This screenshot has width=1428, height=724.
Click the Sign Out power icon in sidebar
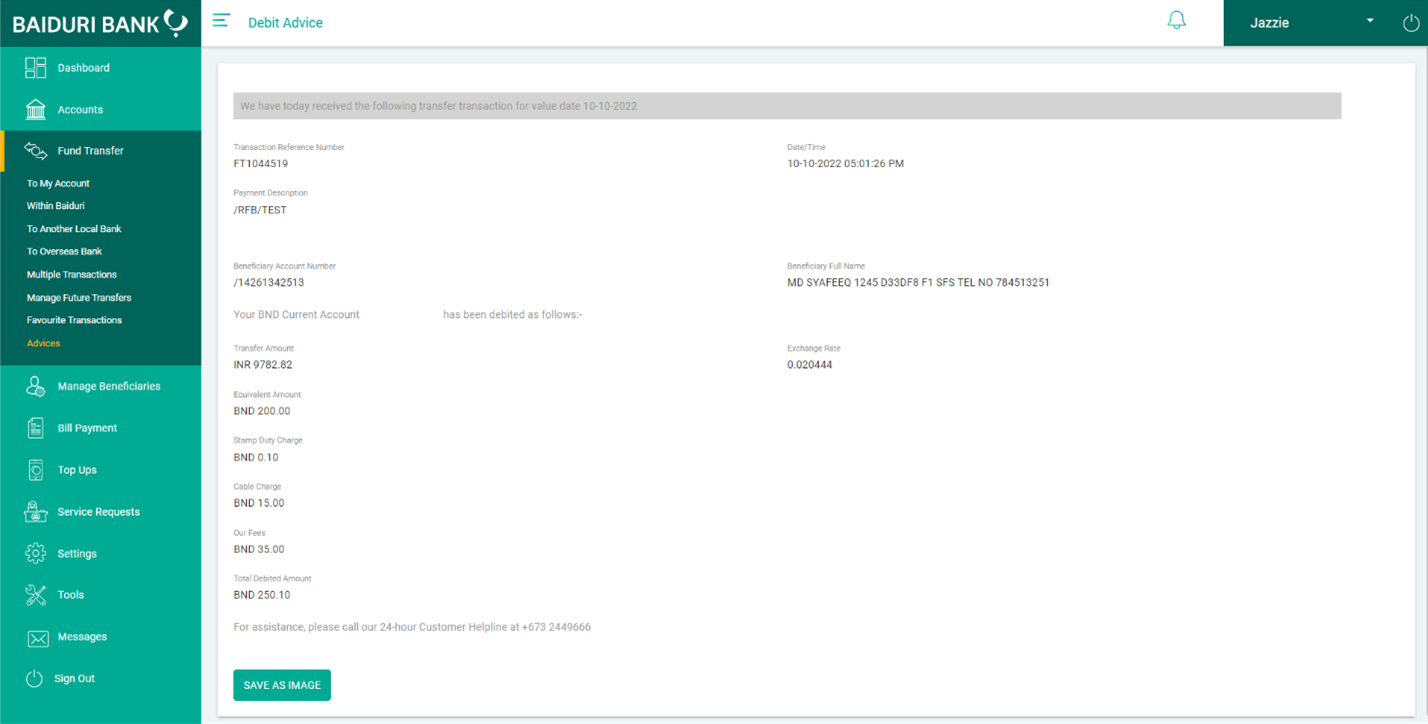pos(34,678)
